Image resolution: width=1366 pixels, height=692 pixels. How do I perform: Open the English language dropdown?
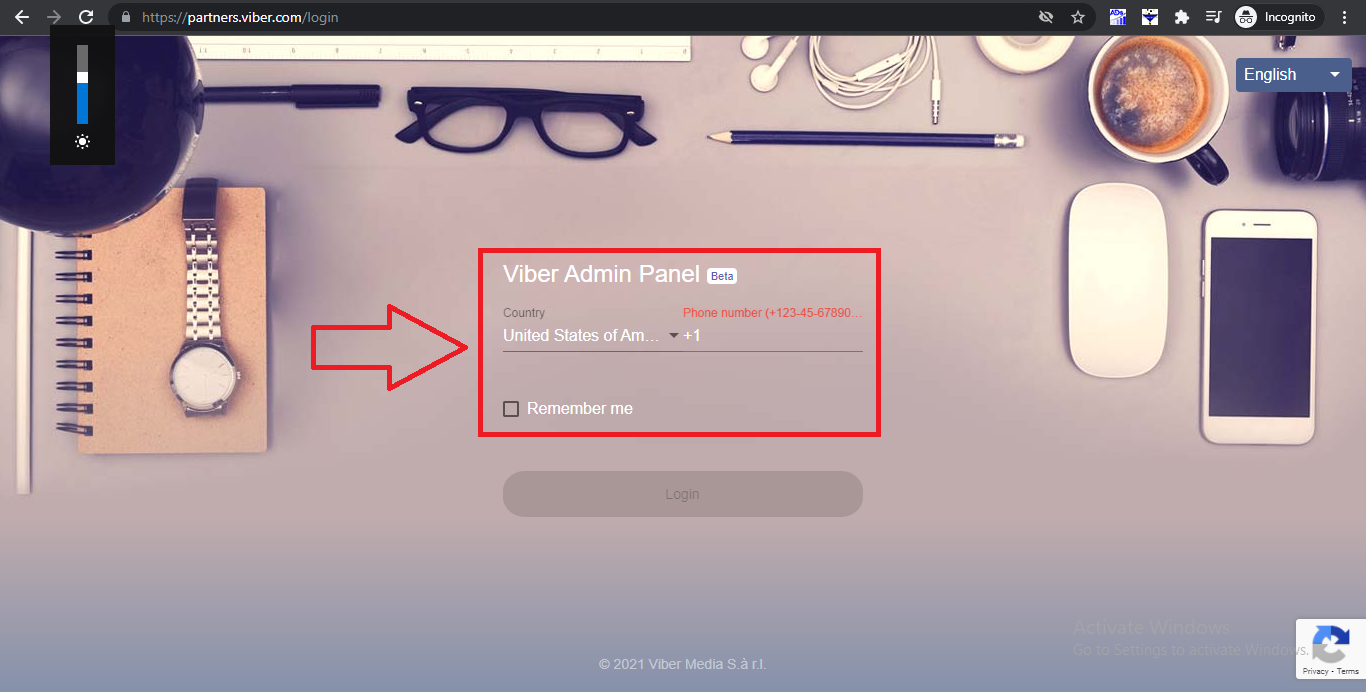1294,75
